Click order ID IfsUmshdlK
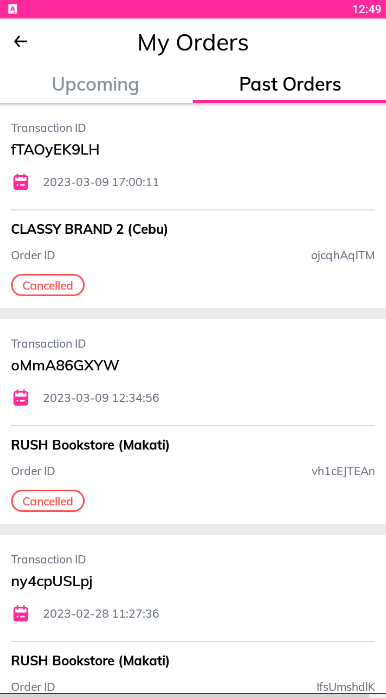The height and width of the screenshot is (698, 386). 345,687
